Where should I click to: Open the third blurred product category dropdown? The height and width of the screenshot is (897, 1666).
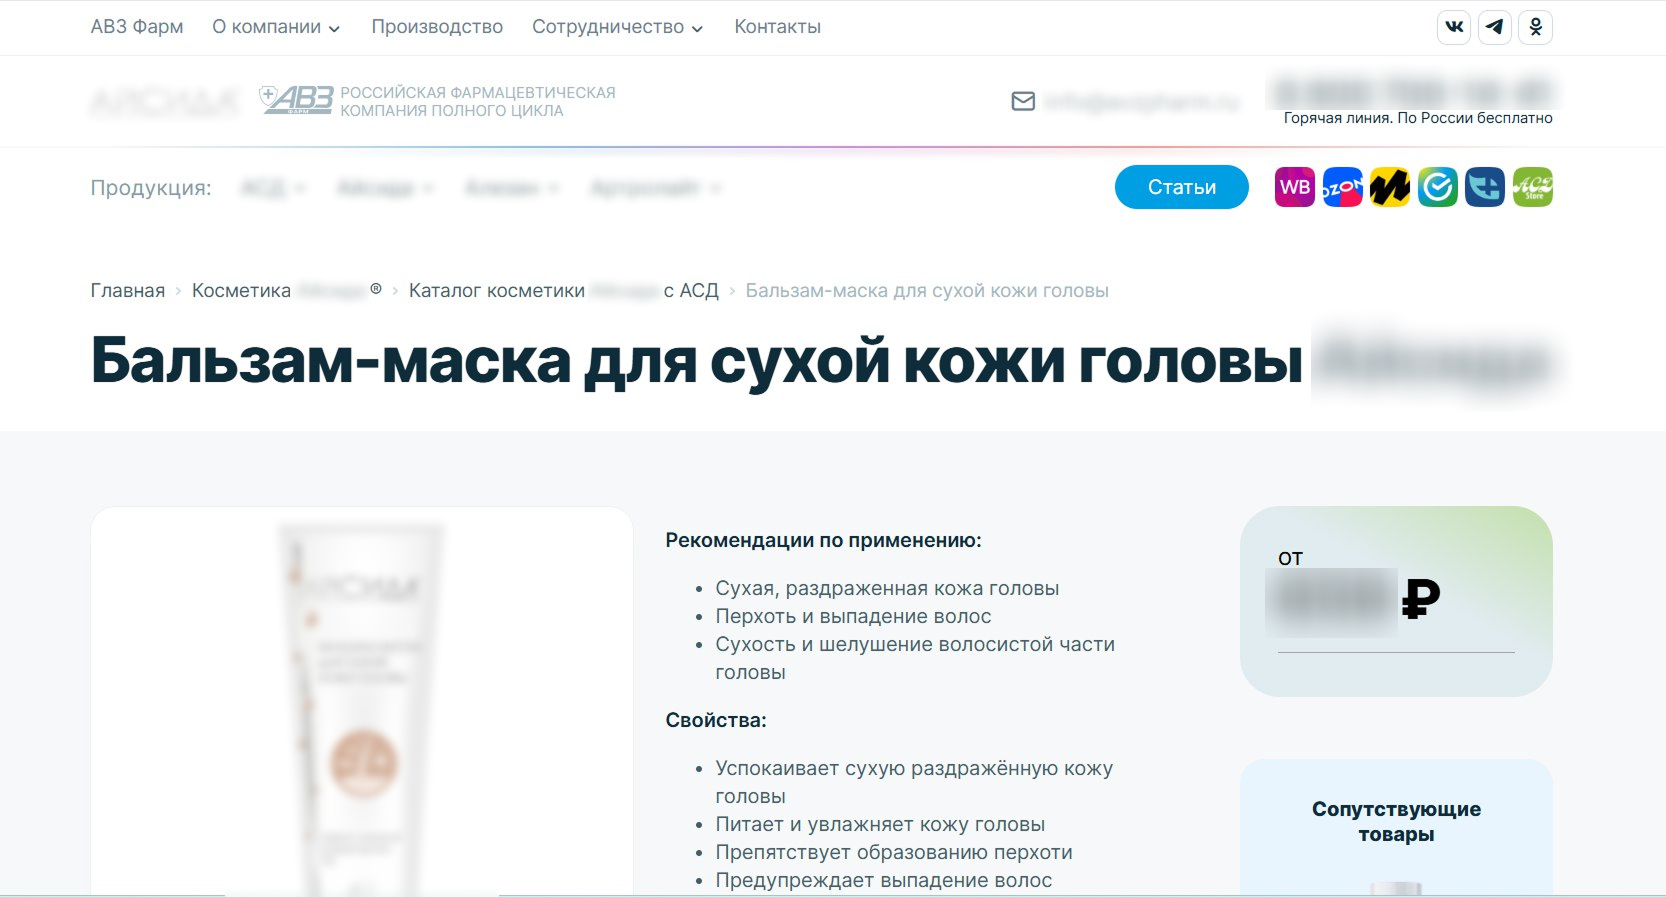pyautogui.click(x=512, y=188)
